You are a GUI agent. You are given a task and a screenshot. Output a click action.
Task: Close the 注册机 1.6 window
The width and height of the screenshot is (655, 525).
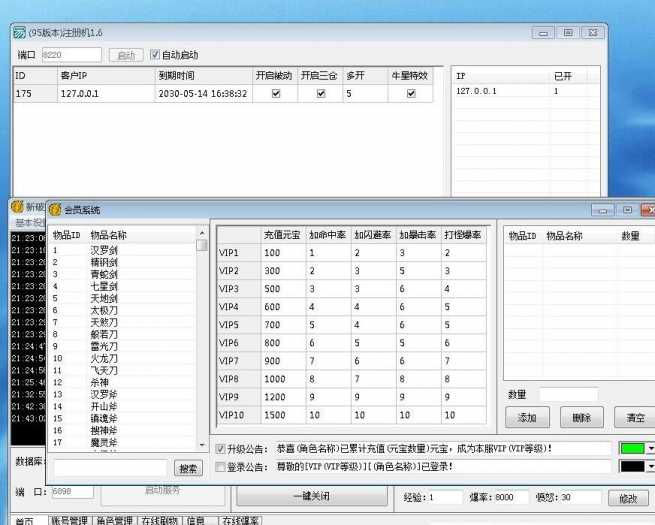click(x=596, y=33)
